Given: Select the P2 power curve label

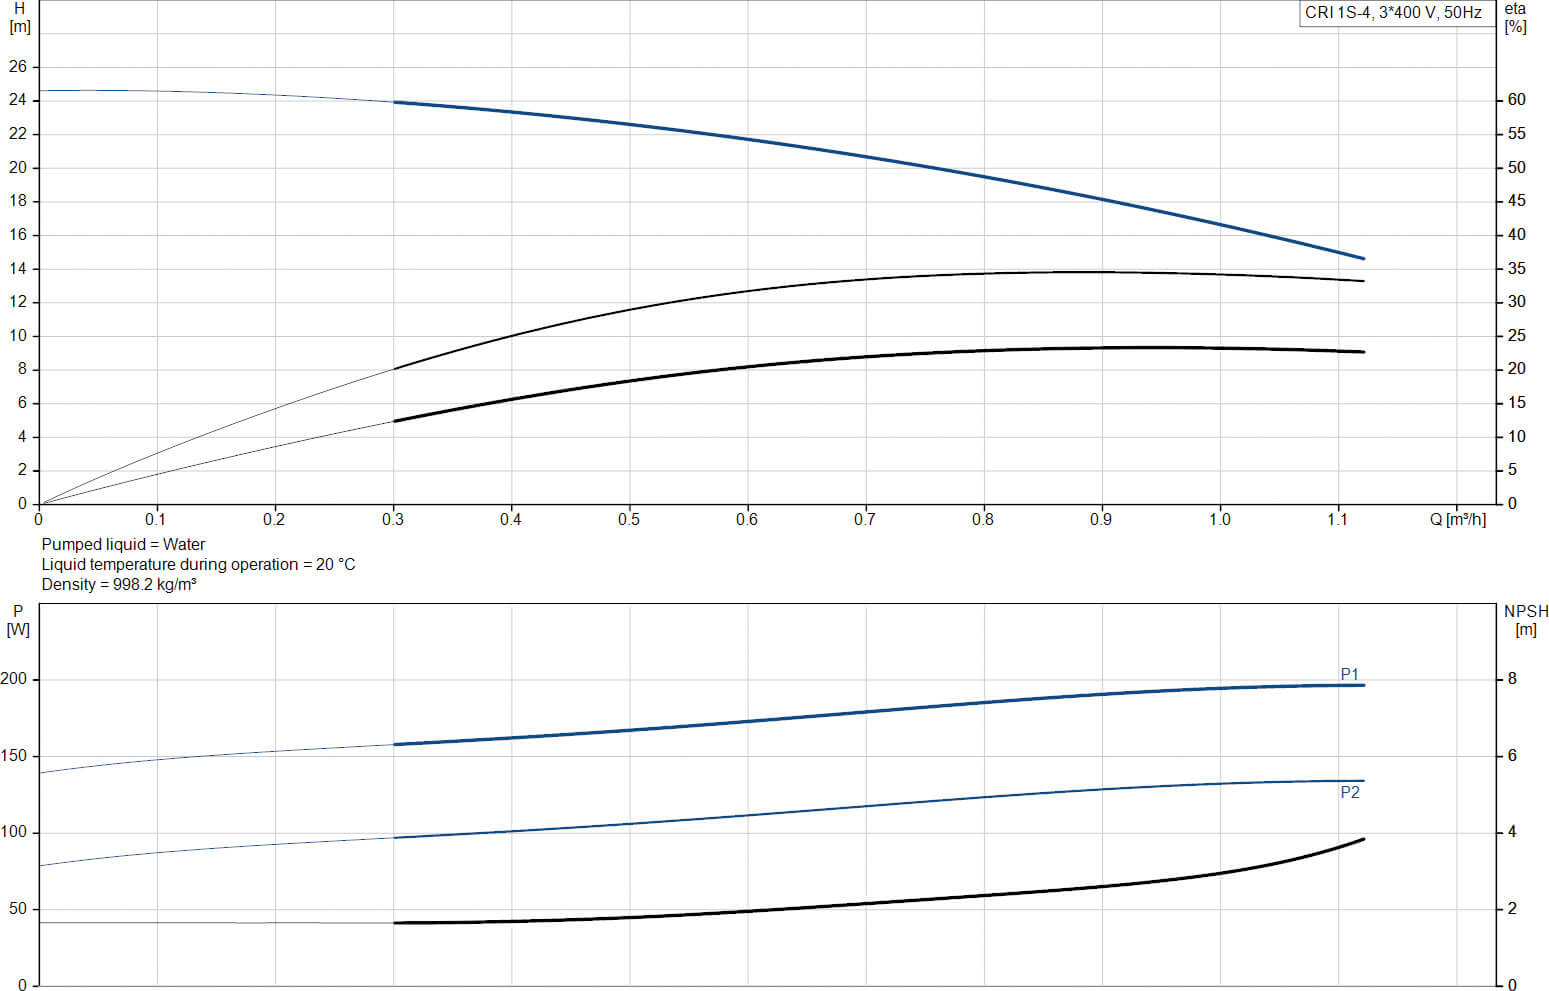Looking at the screenshot, I should [1349, 792].
